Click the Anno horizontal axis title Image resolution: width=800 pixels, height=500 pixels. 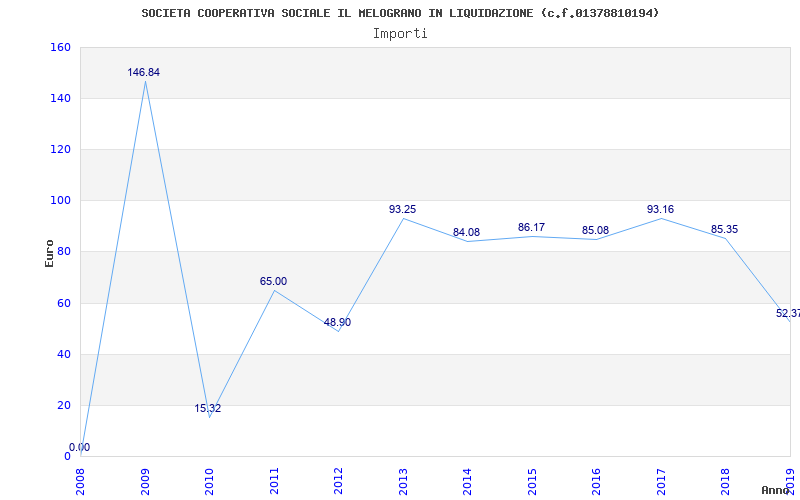(x=775, y=490)
